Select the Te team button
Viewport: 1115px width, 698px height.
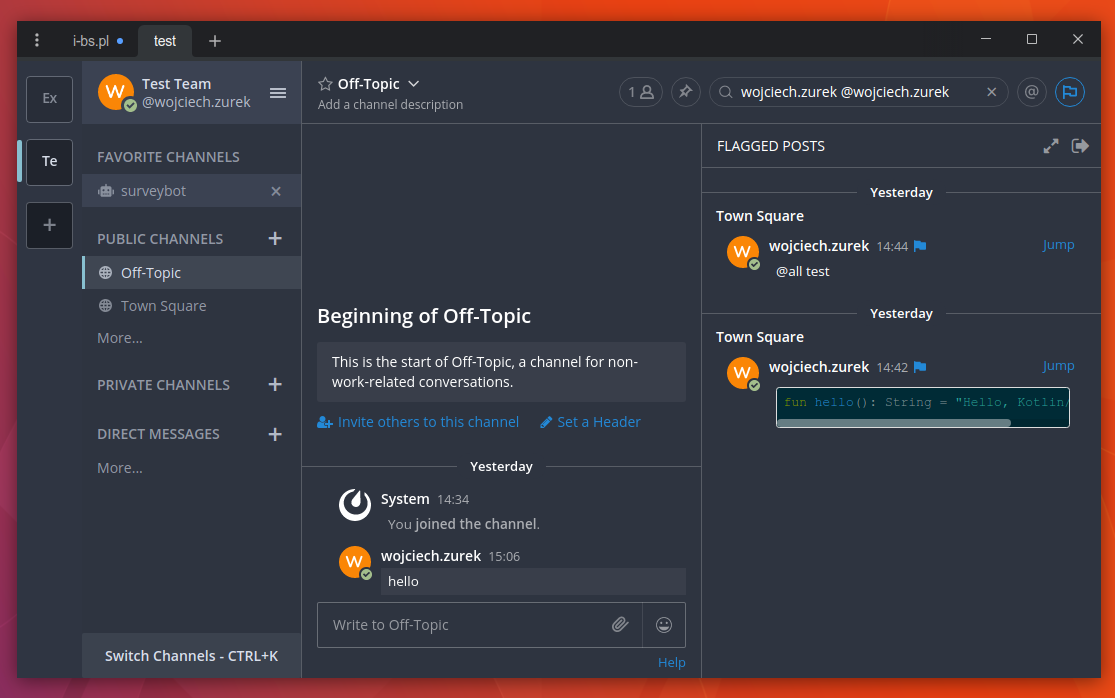pos(49,162)
